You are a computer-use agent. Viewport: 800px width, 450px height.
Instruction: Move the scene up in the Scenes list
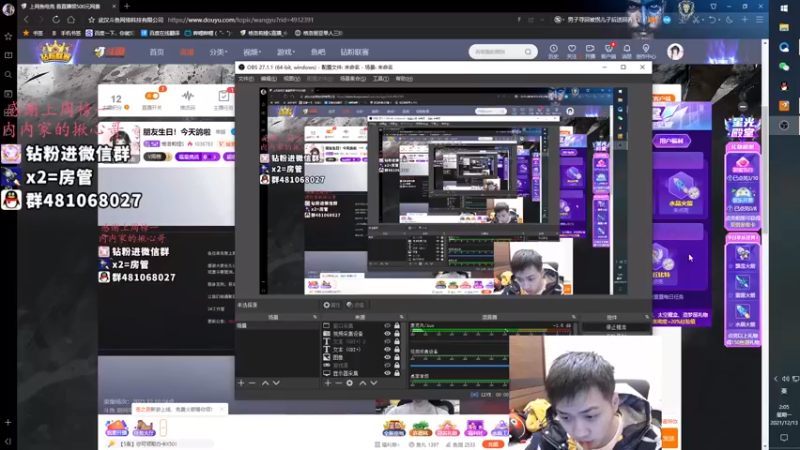[x=265, y=383]
